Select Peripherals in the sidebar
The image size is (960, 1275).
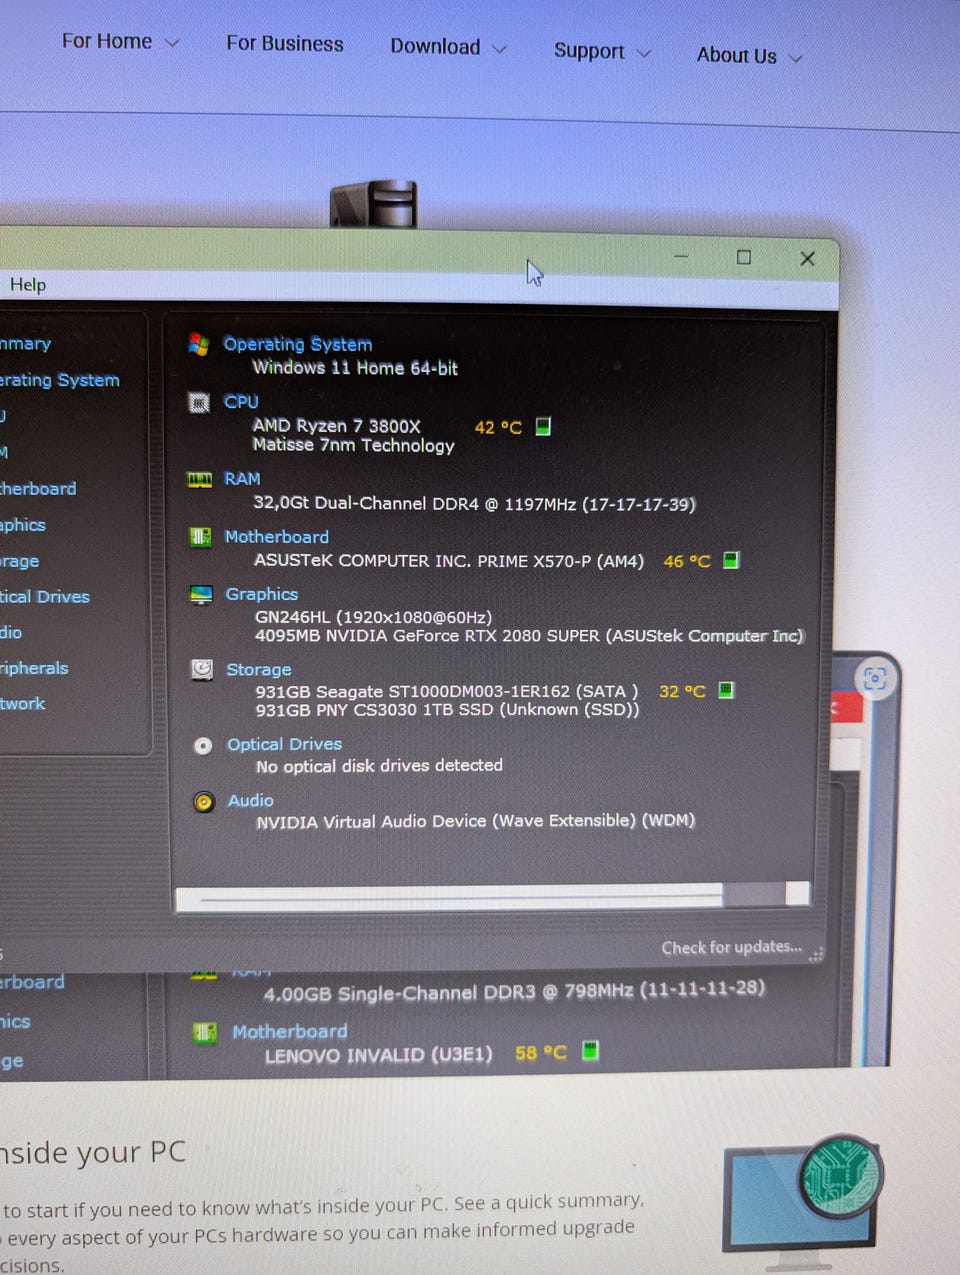(x=34, y=669)
